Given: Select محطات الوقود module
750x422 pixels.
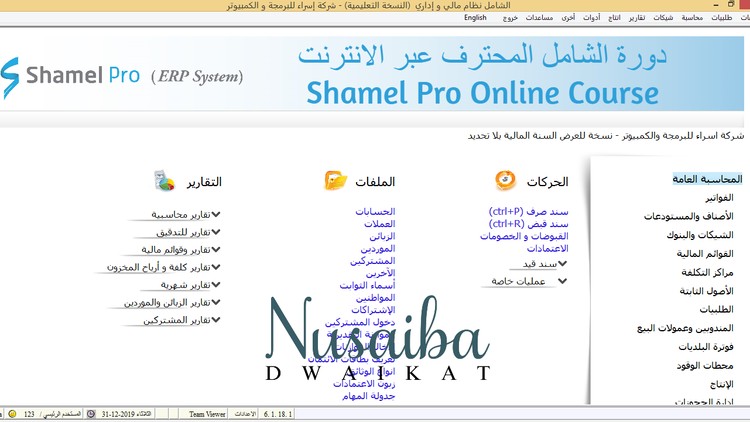Looking at the screenshot, I should (705, 366).
